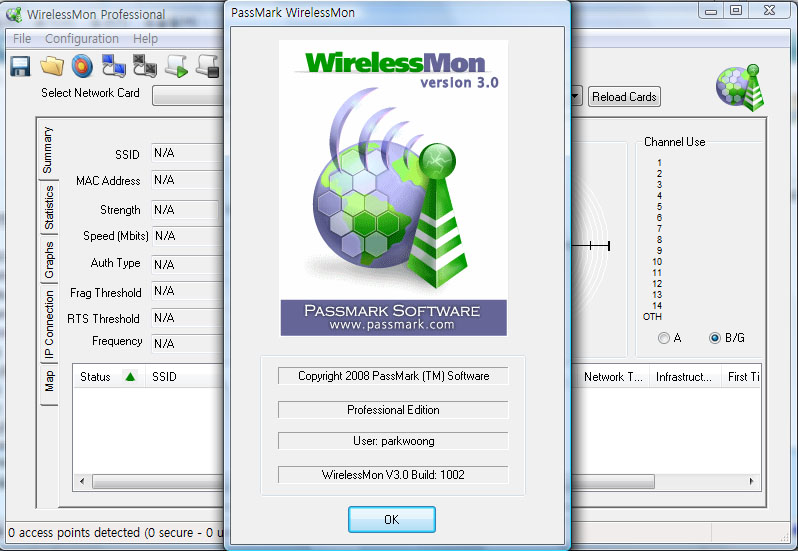Image resolution: width=798 pixels, height=551 pixels.
Task: Click the Reload Cards button
Action: [624, 97]
